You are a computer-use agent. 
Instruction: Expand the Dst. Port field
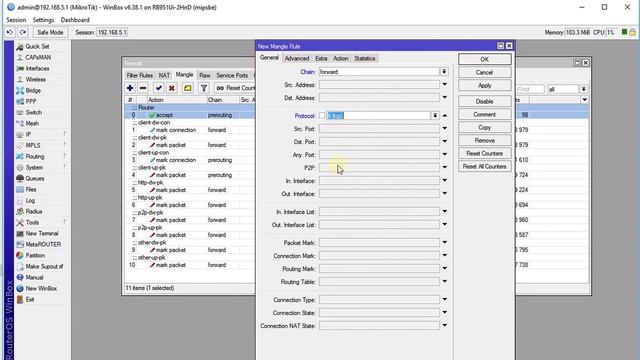444,142
